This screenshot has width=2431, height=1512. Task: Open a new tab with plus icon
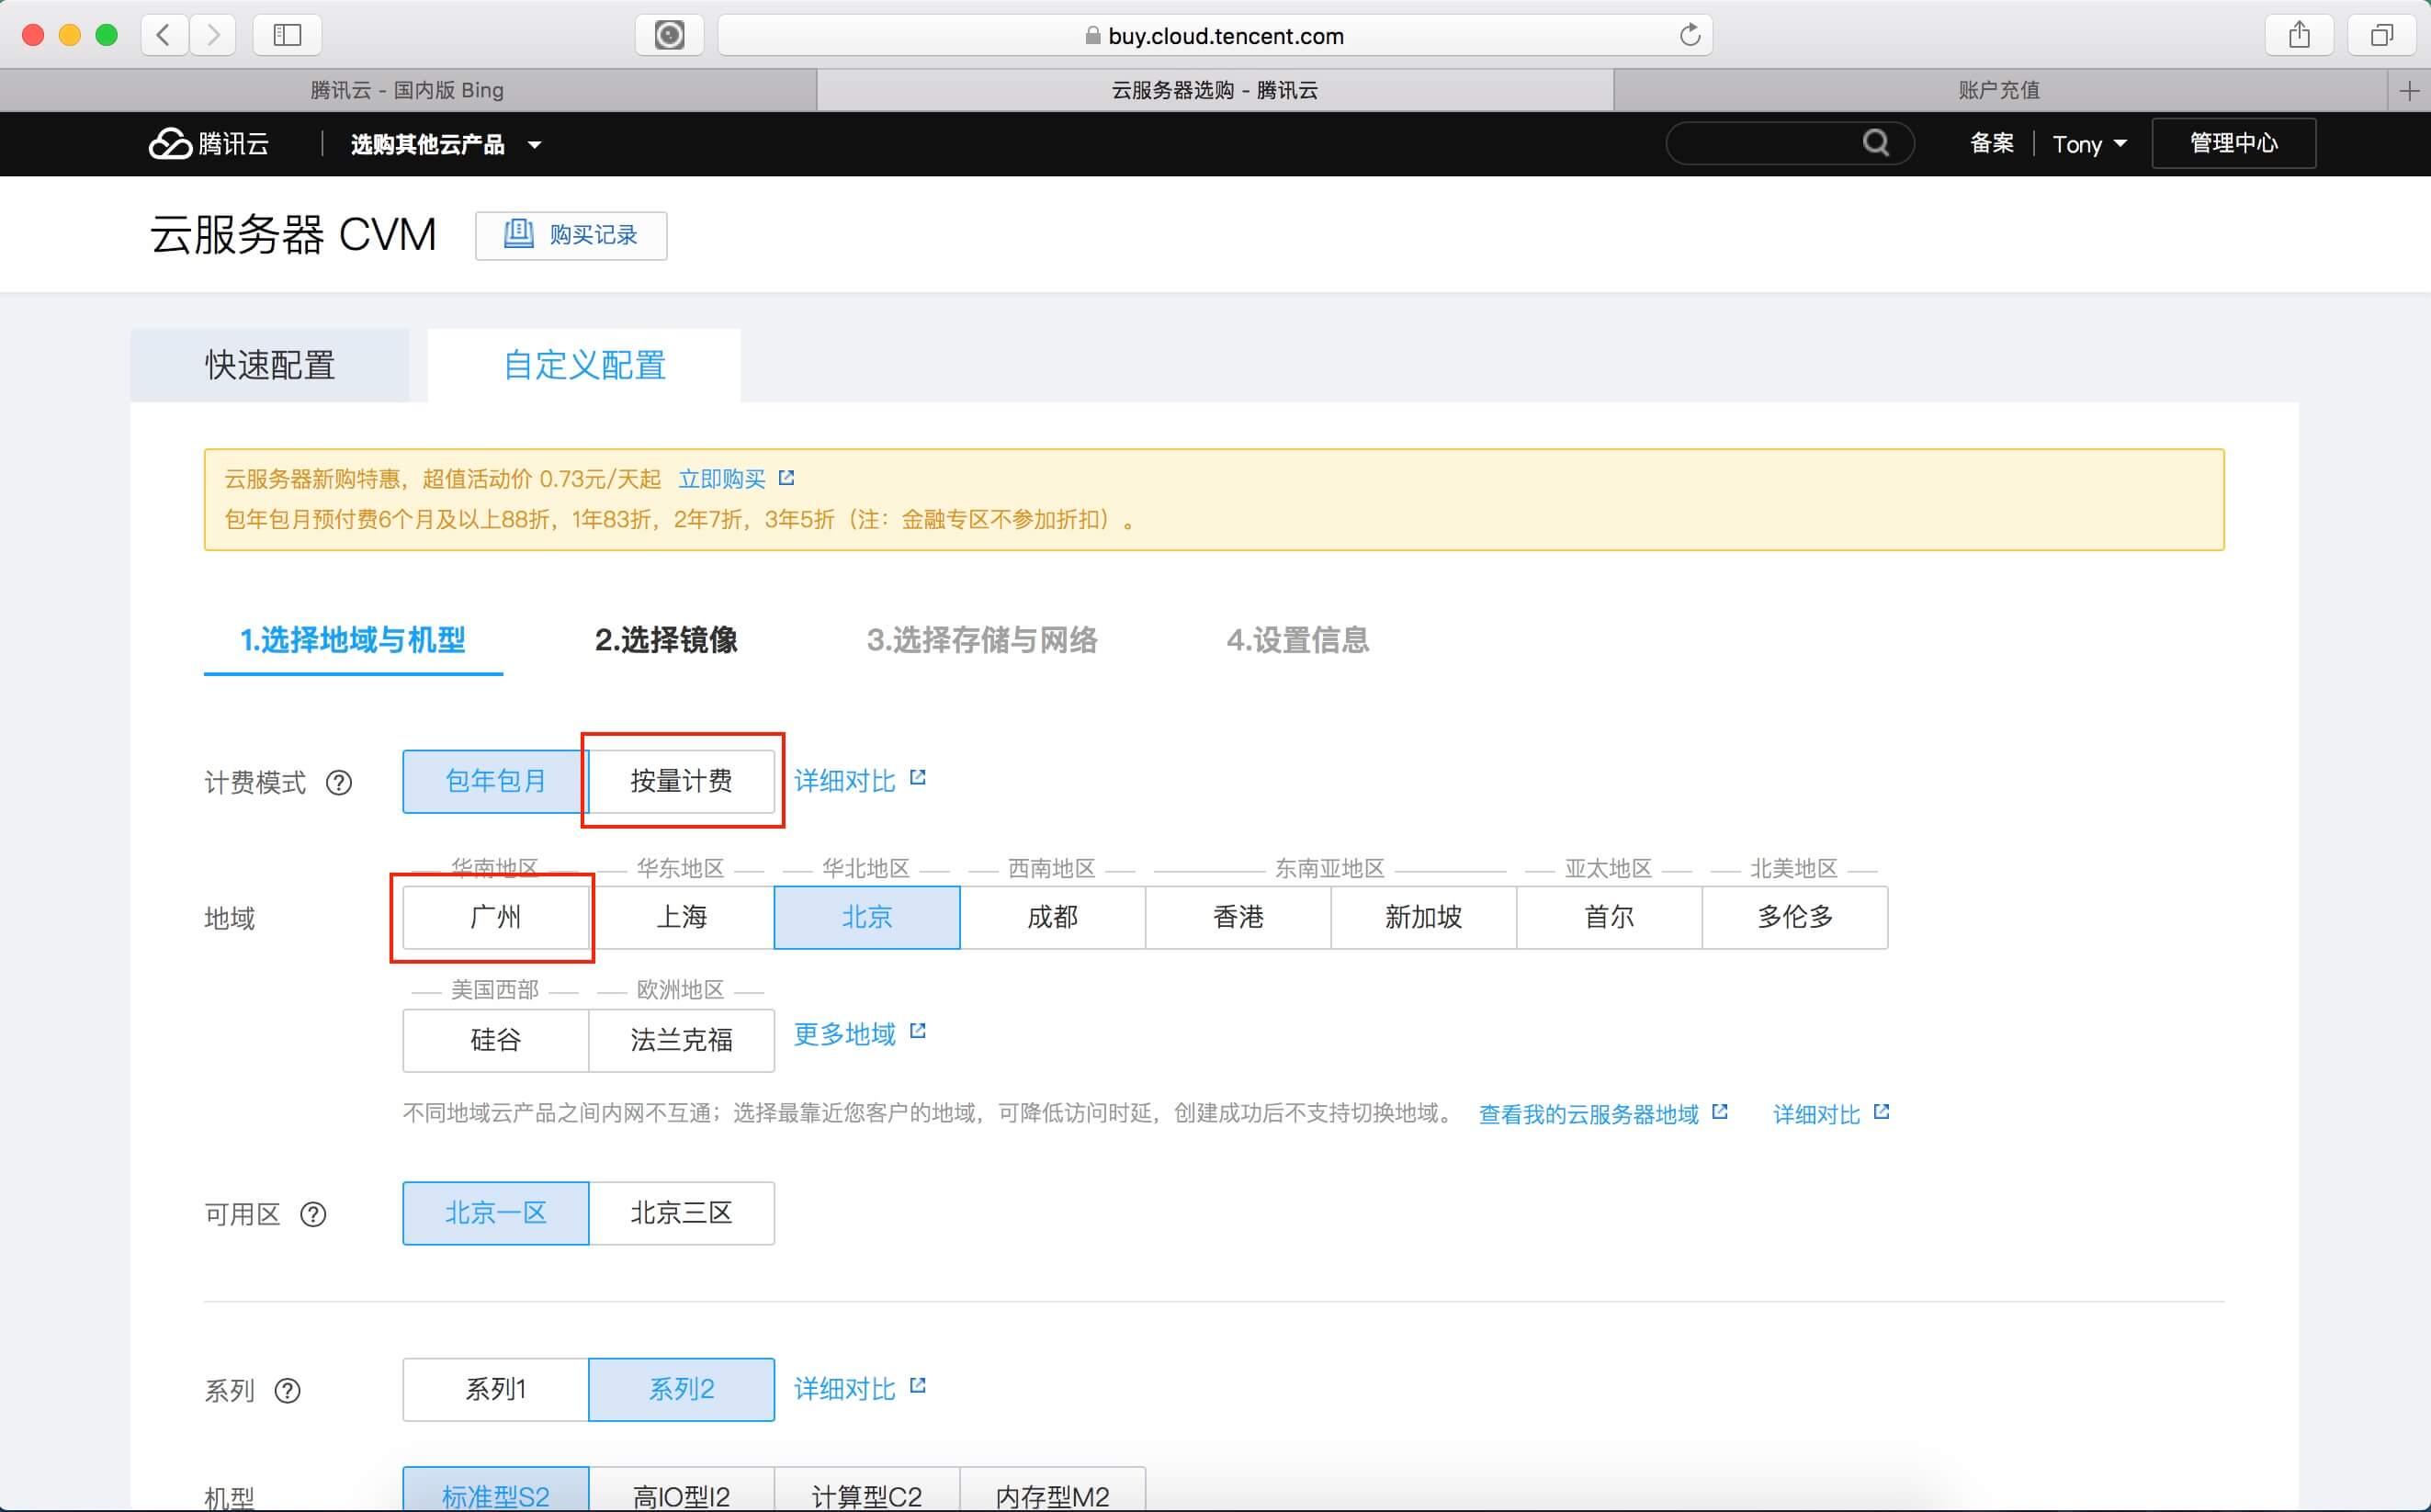2409,90
